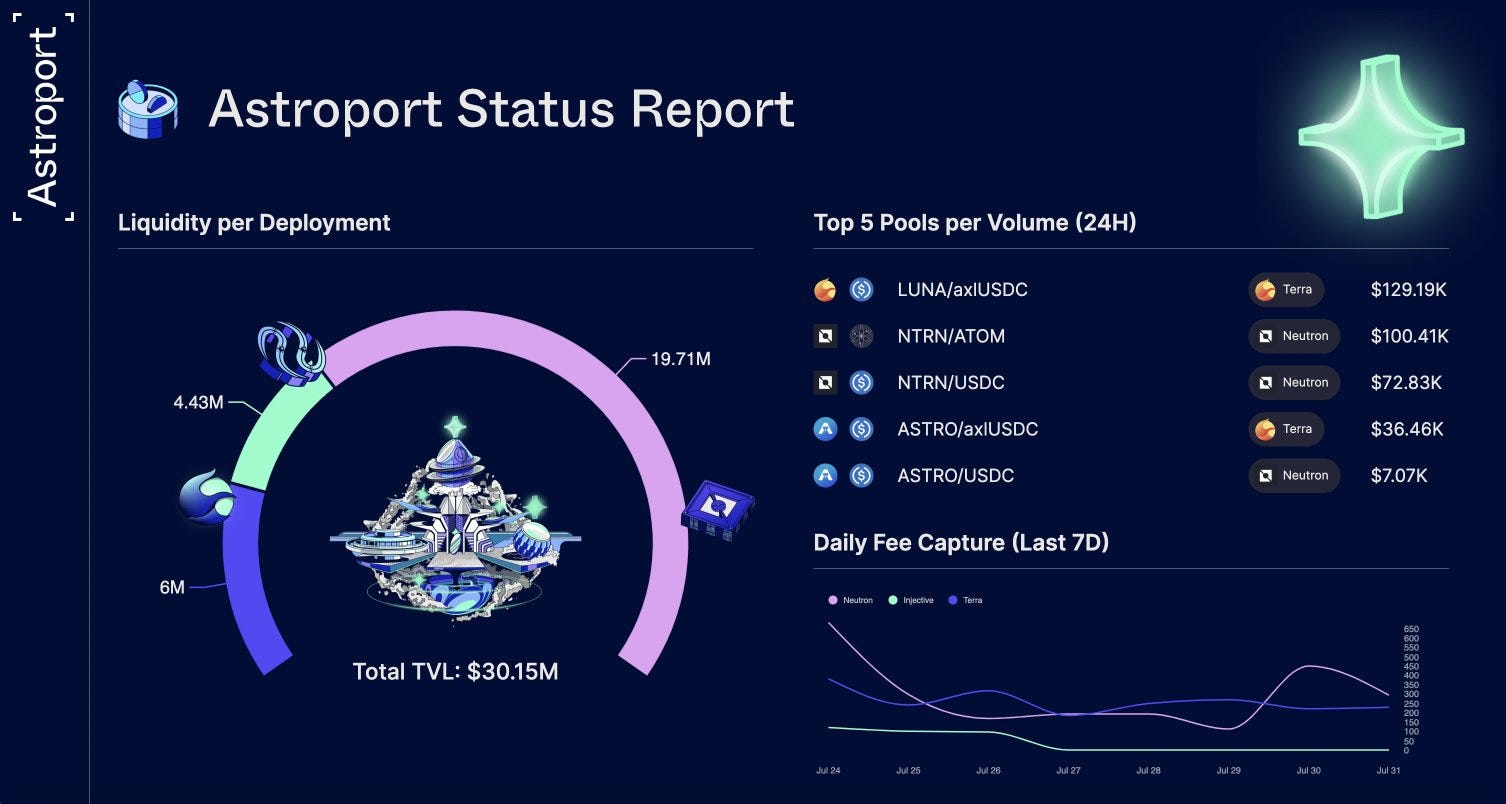Click the Terra legend label in the chart
This screenshot has height=804, width=1506.
tap(973, 600)
